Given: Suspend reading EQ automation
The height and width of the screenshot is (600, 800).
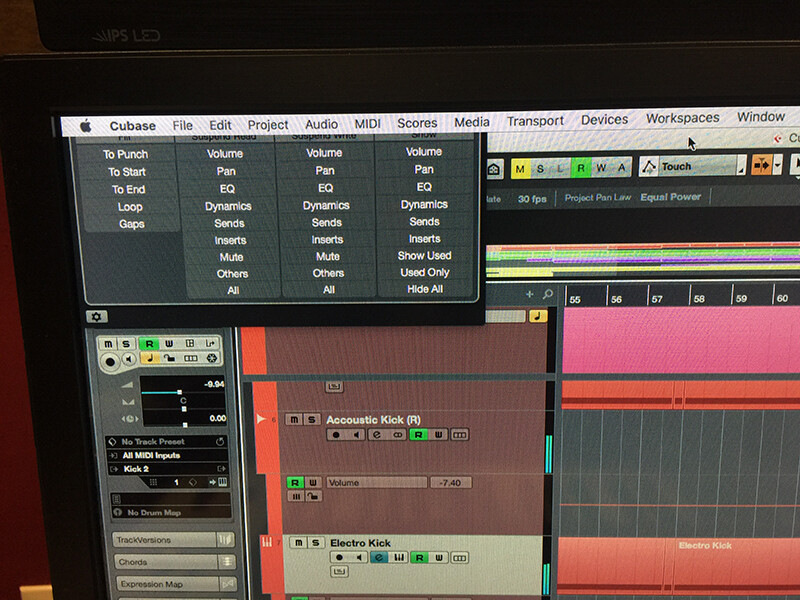Looking at the screenshot, I should [x=227, y=189].
